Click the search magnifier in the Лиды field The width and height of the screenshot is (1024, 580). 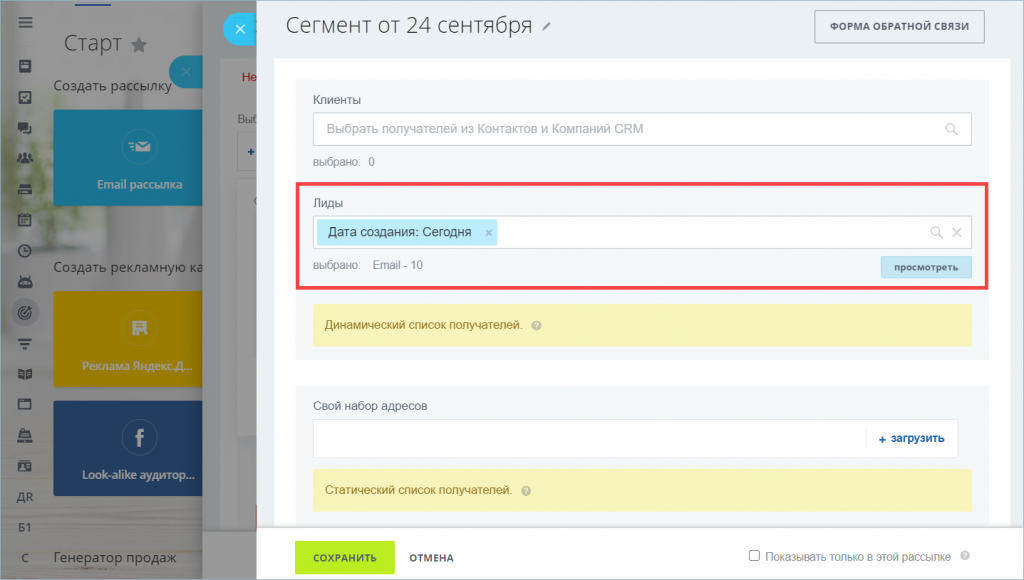936,232
